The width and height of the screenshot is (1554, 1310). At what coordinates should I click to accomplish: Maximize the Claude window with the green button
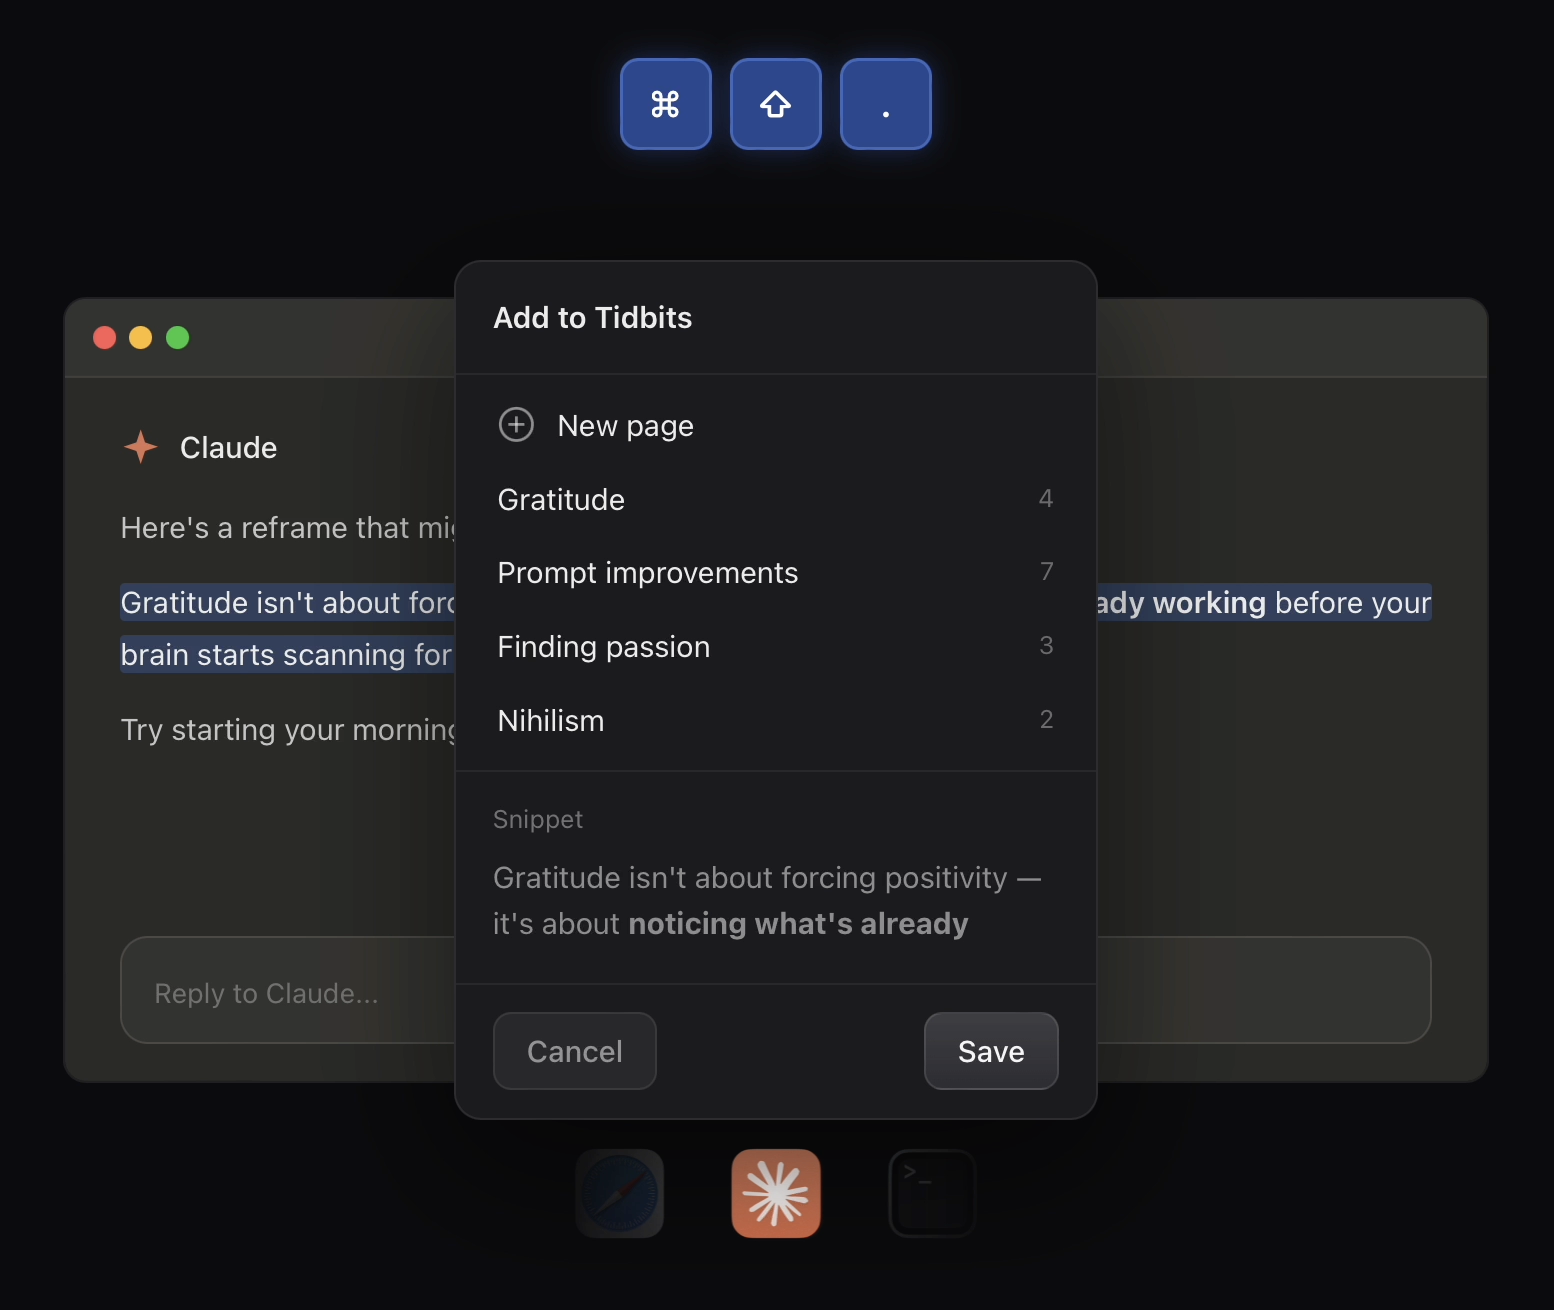pyautogui.click(x=178, y=338)
